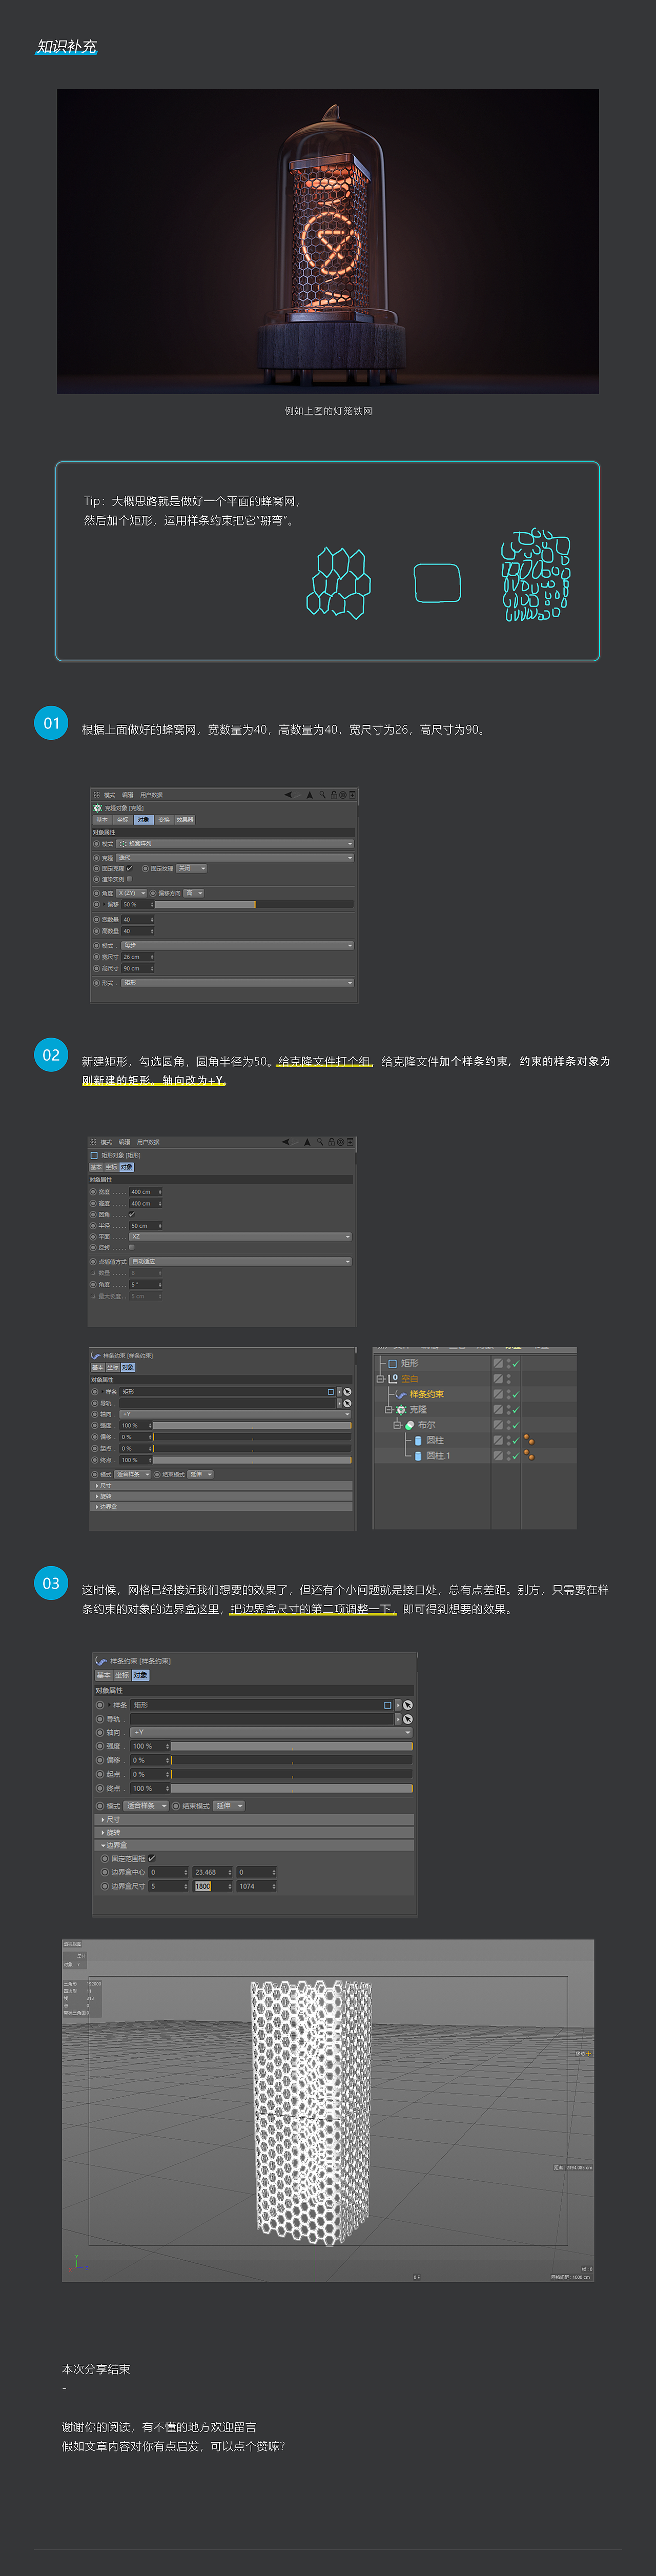Expand the 尺寸 section in panel with 边界盒 open
This screenshot has width=656, height=2576.
pyautogui.click(x=254, y=1819)
